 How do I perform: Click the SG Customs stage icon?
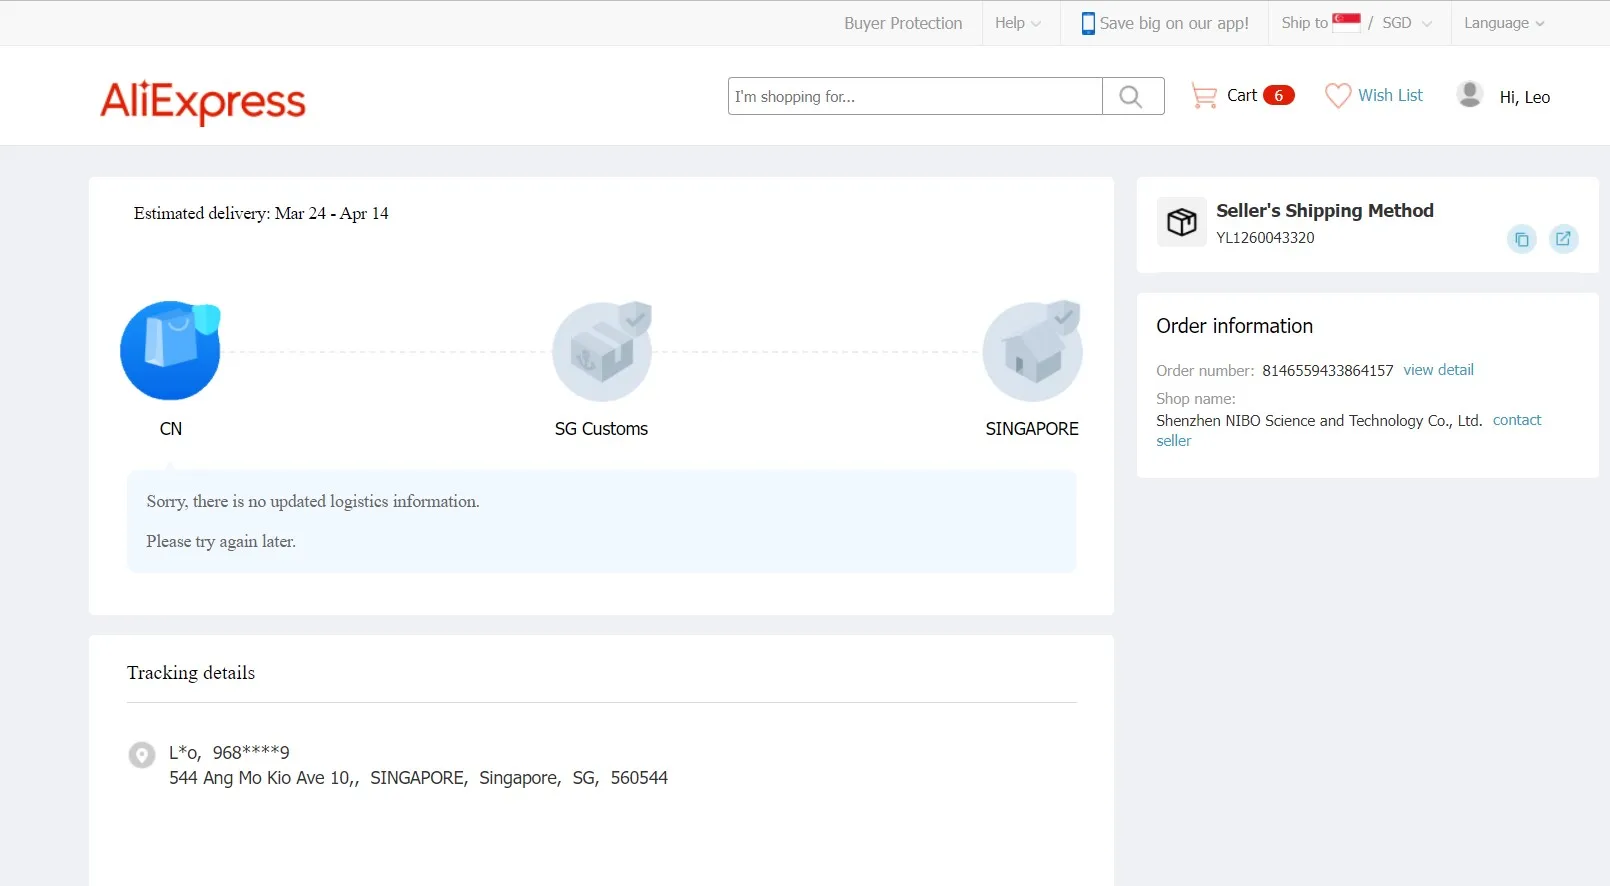point(602,351)
